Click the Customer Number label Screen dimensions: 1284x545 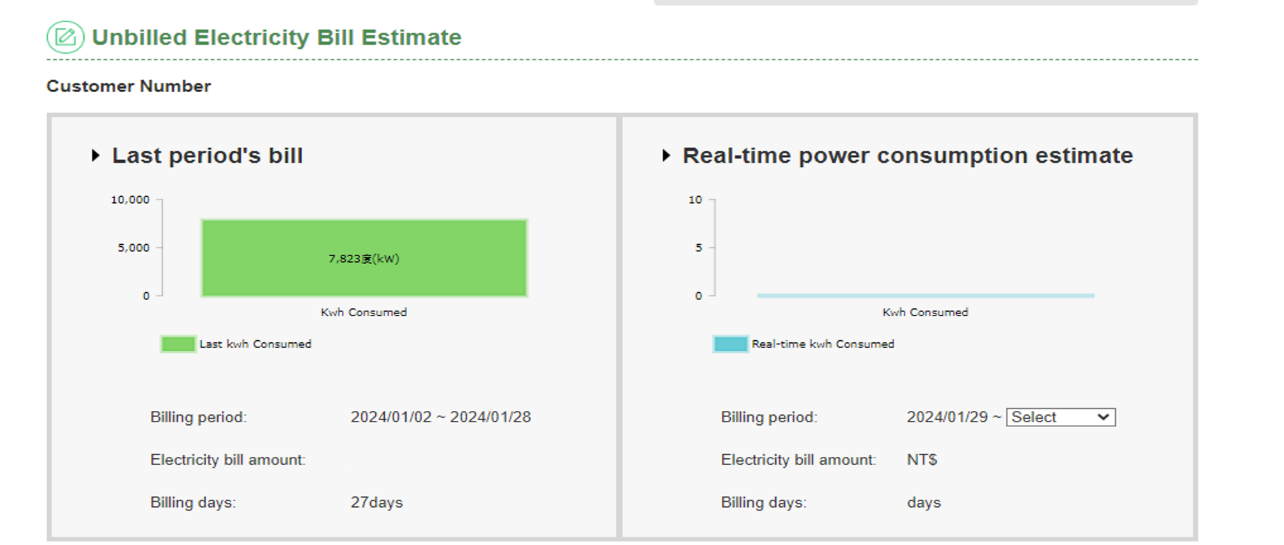coord(129,86)
